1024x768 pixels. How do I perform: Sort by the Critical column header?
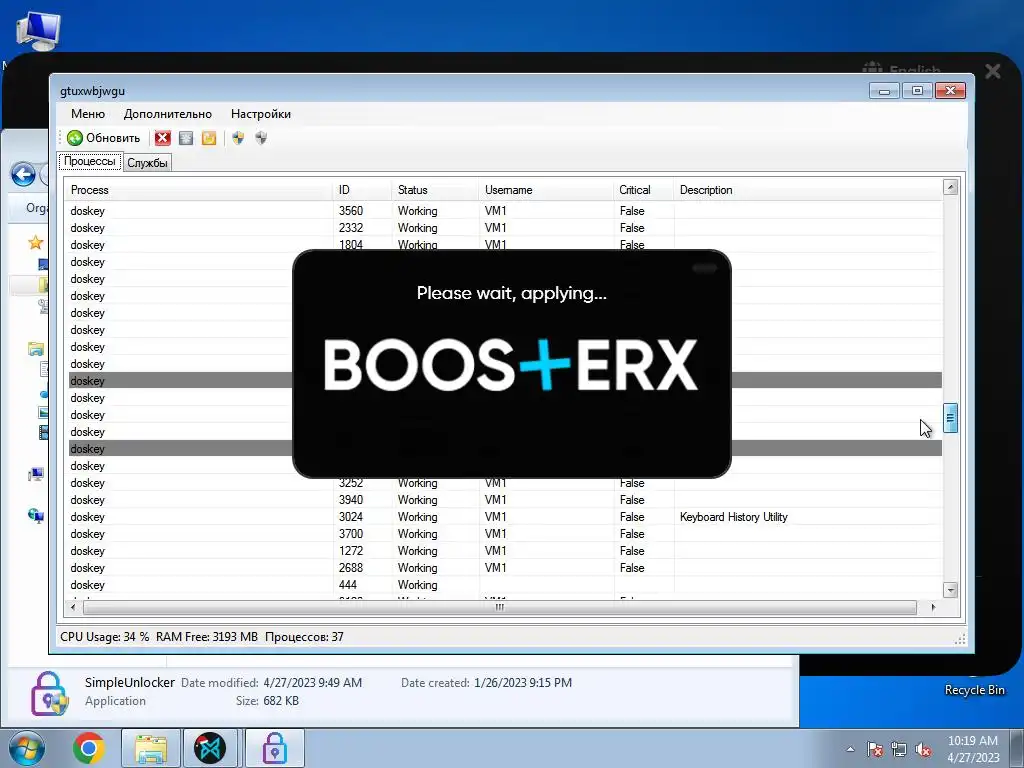coord(644,190)
